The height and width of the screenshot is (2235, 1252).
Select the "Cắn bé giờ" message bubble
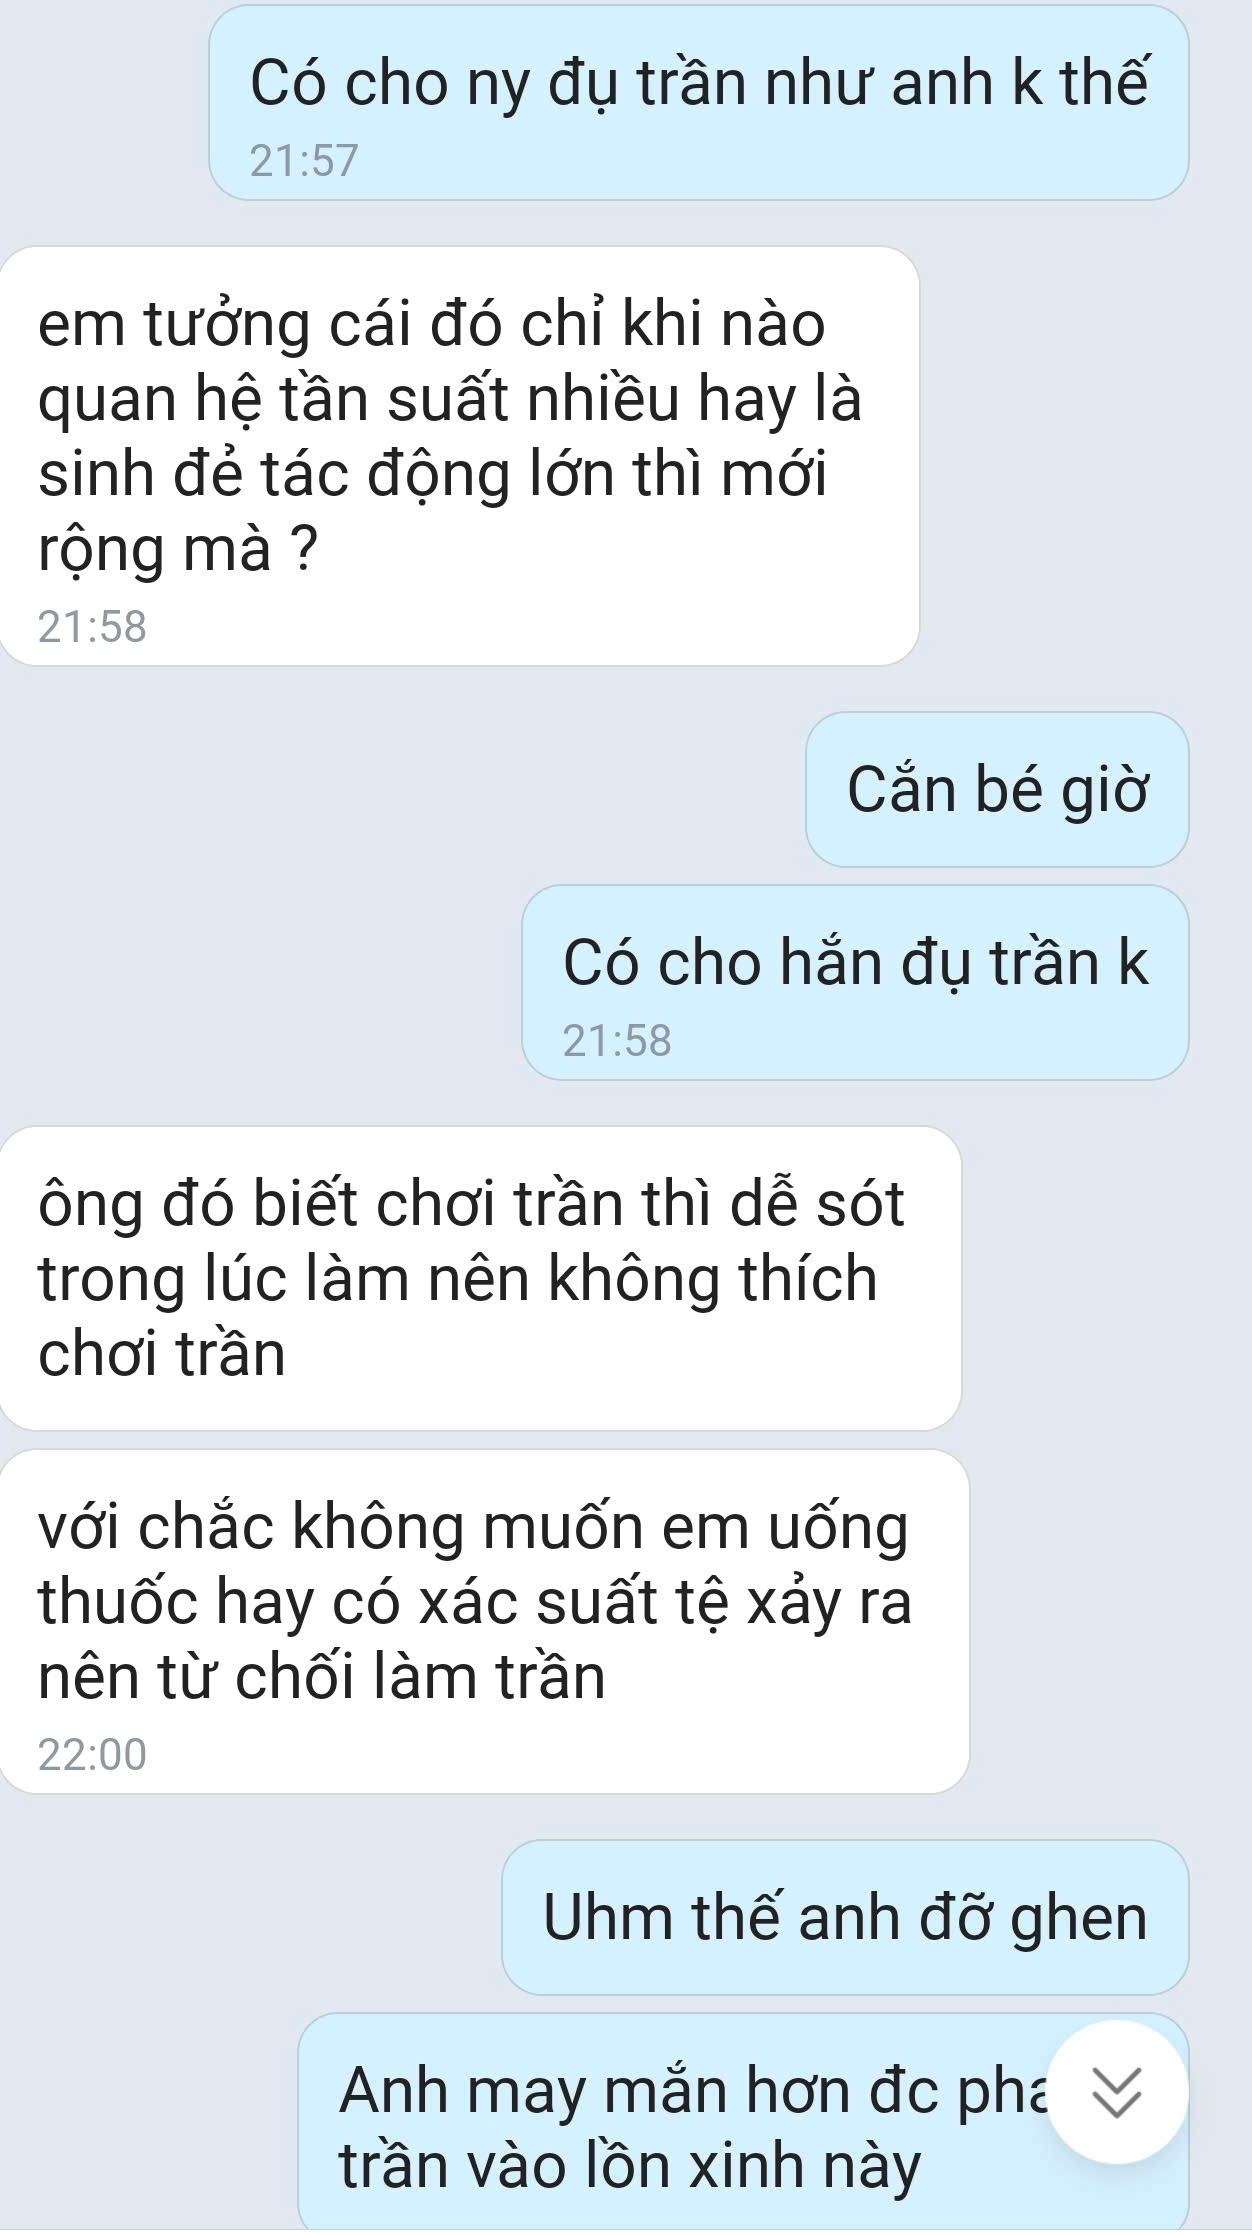point(997,789)
